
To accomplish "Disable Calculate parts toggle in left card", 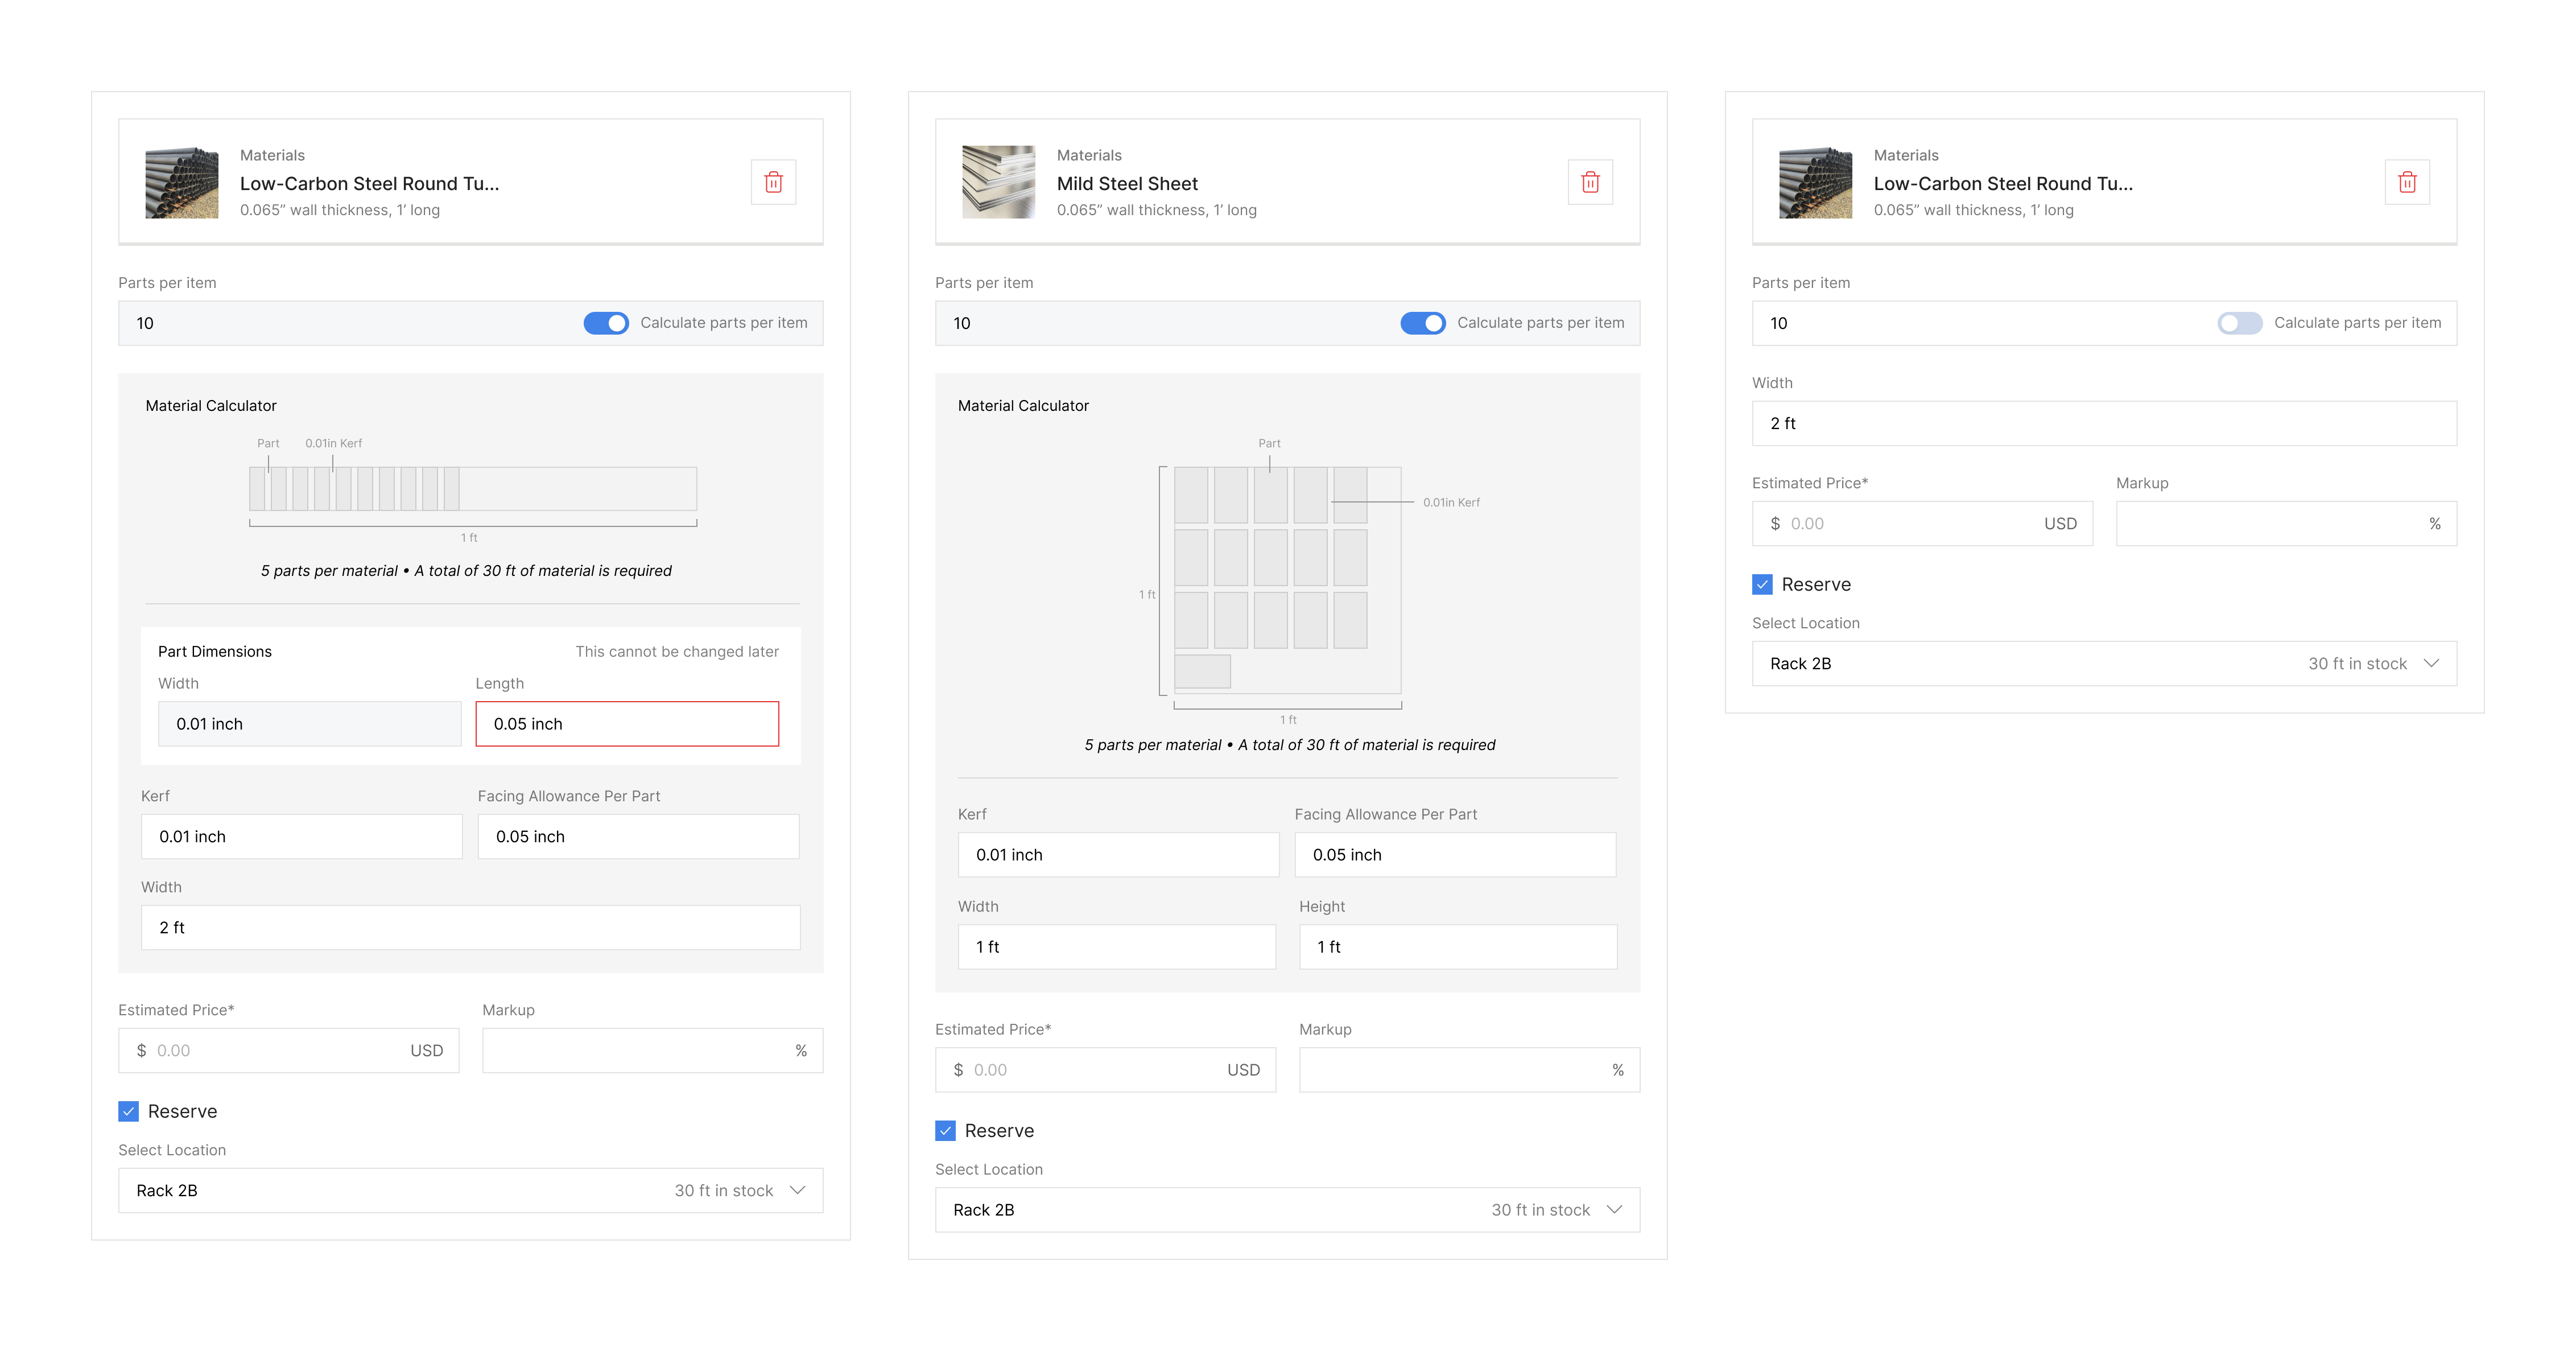I will tap(606, 323).
